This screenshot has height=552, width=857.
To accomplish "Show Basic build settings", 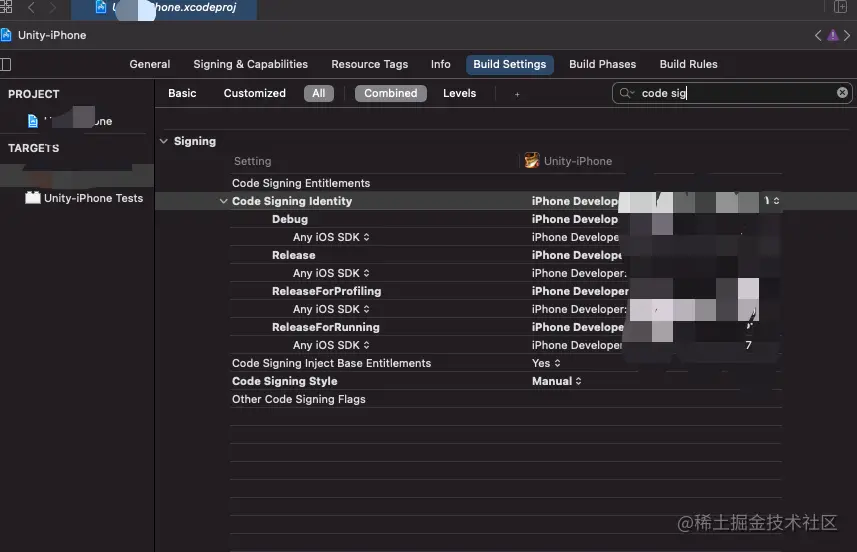I will click(x=182, y=93).
